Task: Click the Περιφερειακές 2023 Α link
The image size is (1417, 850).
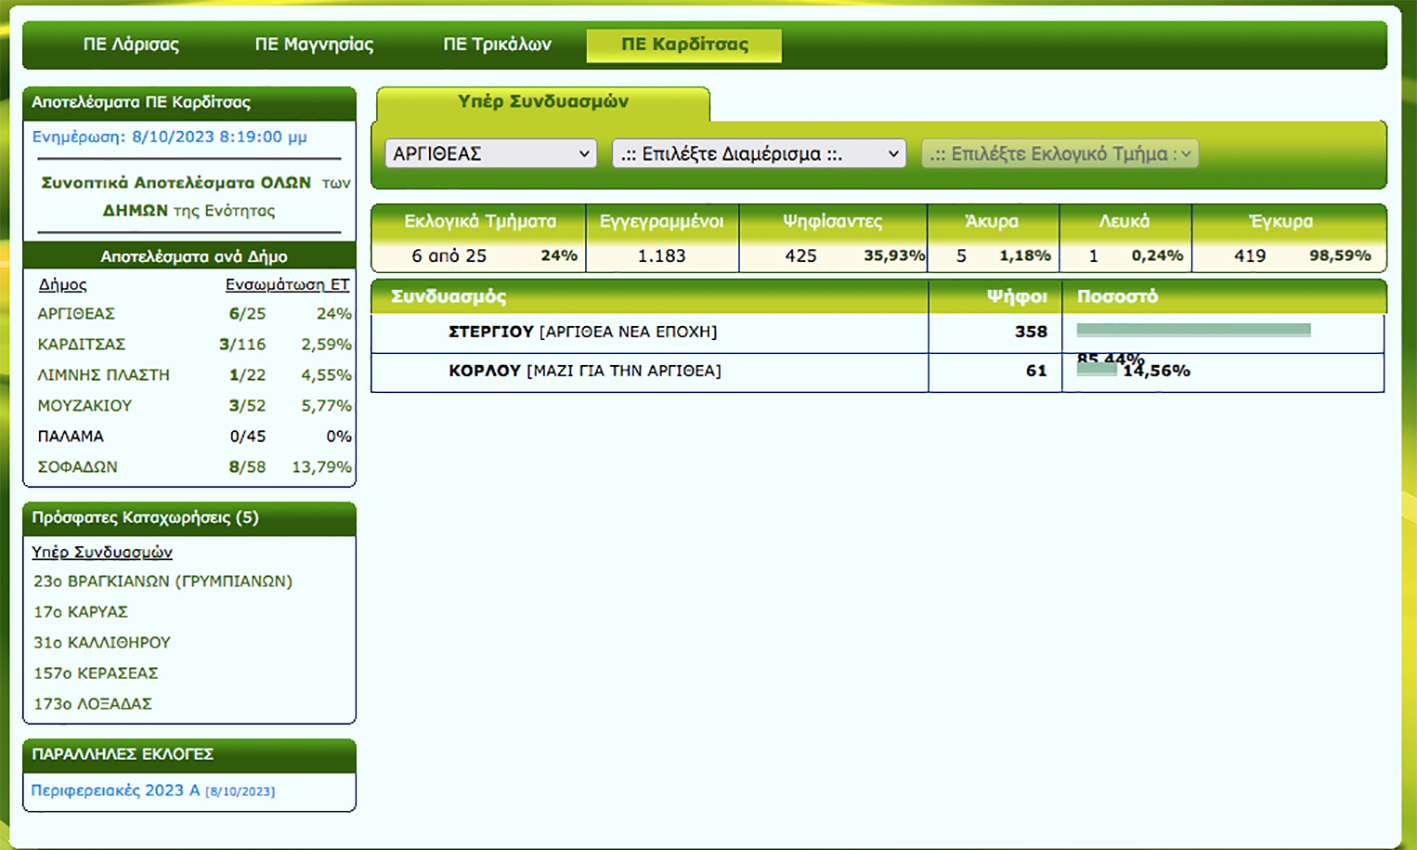Action: click(x=115, y=790)
